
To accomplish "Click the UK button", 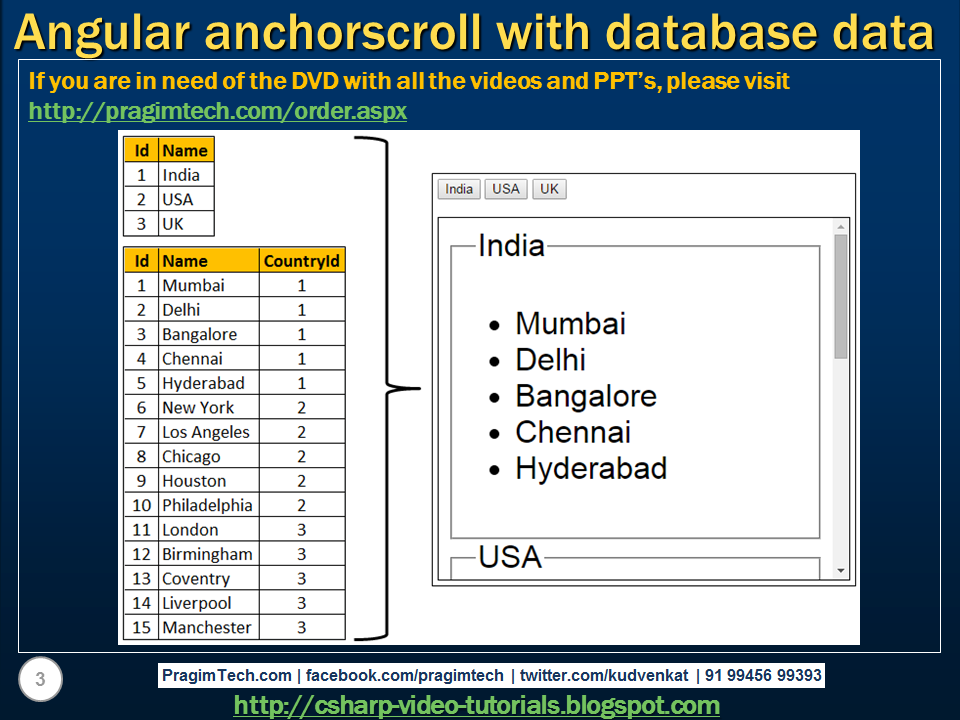I will [x=547, y=189].
